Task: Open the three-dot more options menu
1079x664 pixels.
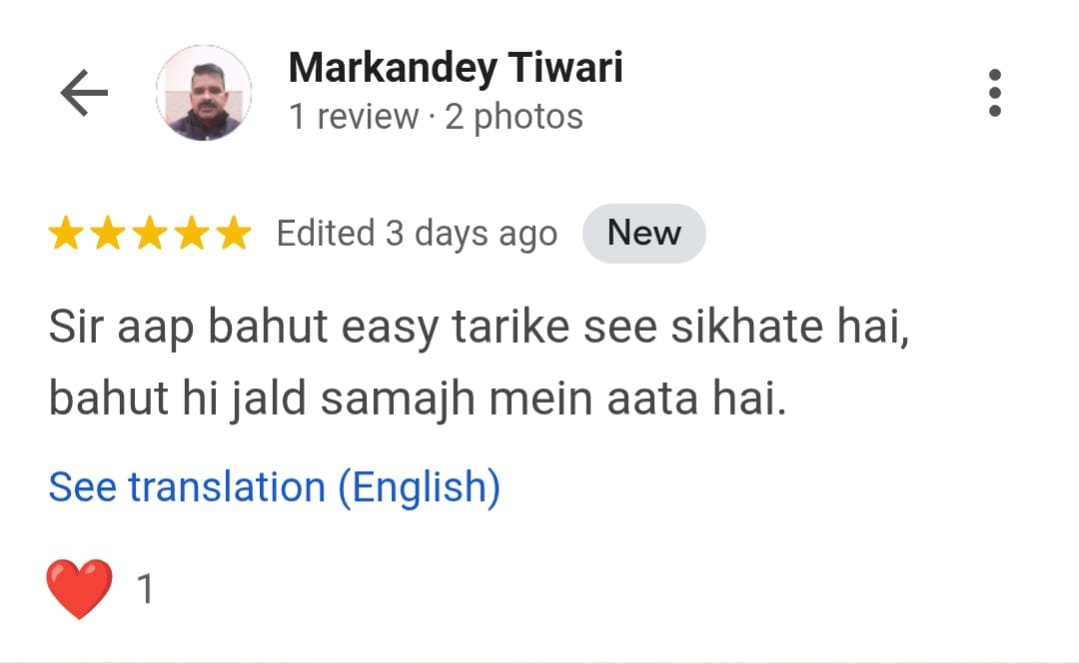Action: click(994, 93)
